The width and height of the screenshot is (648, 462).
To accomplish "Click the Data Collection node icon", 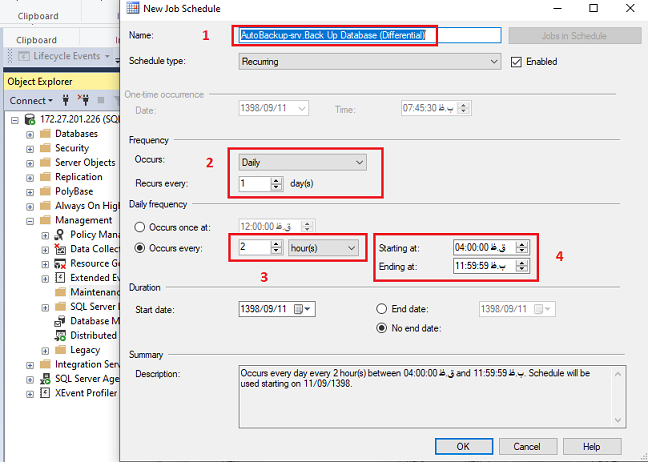I will point(59,249).
